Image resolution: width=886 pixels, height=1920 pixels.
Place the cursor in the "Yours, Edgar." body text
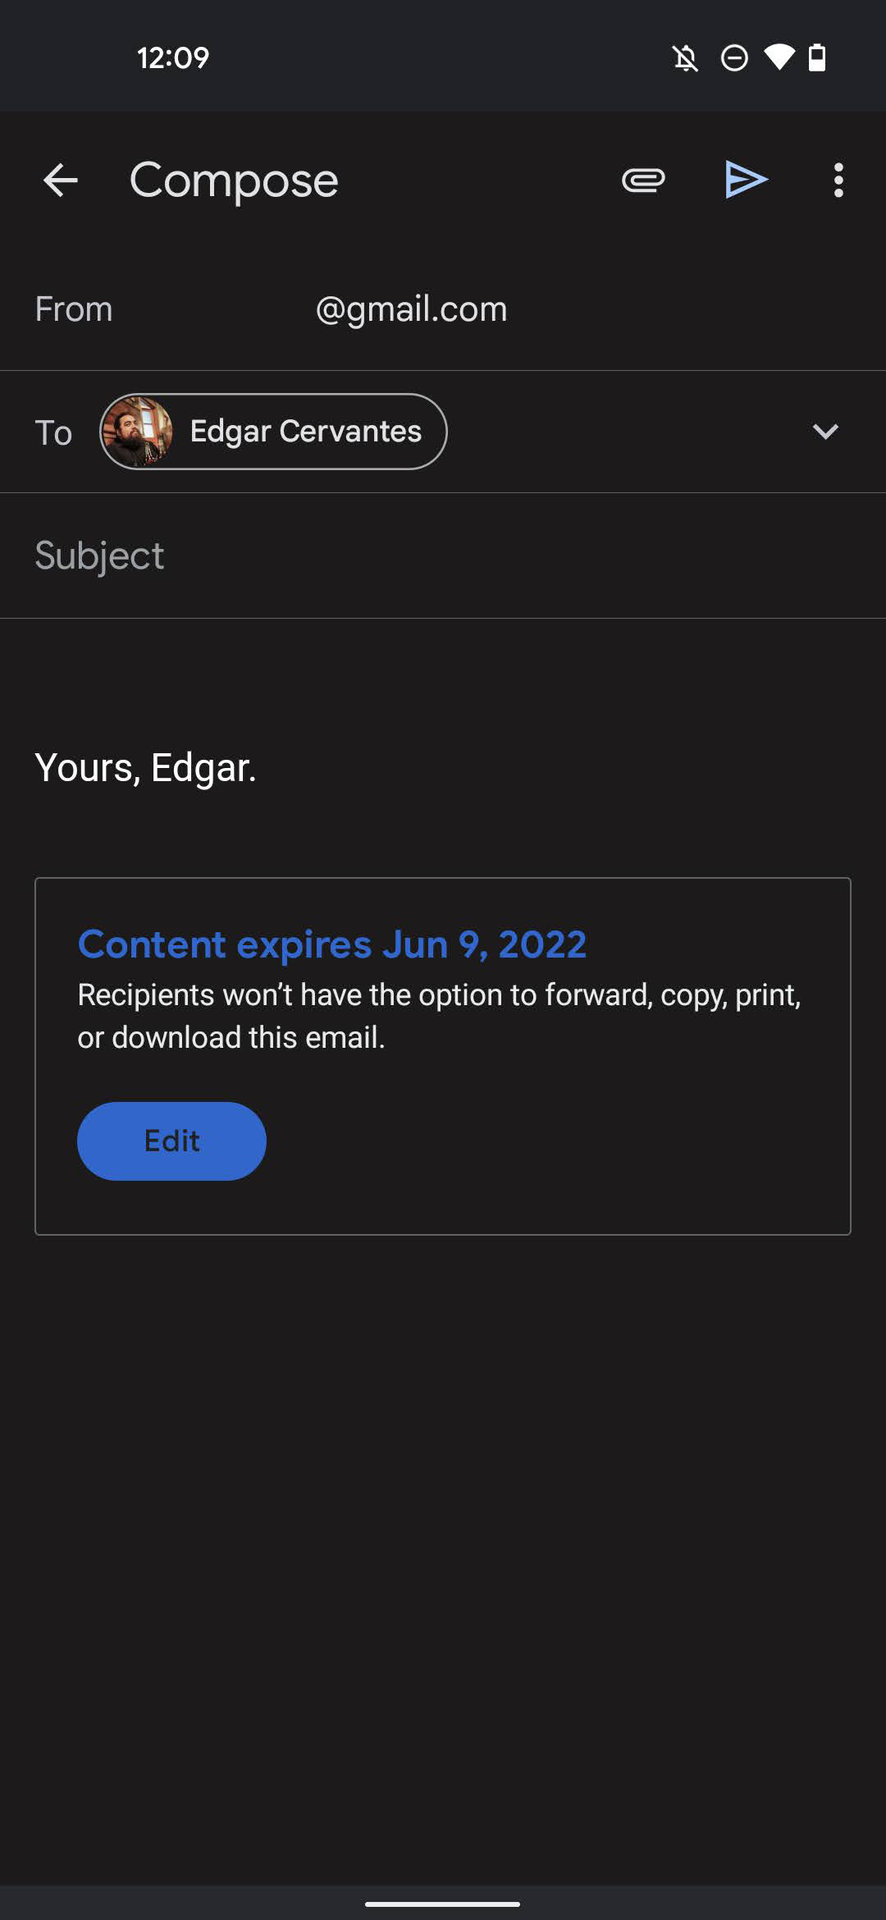(x=146, y=768)
